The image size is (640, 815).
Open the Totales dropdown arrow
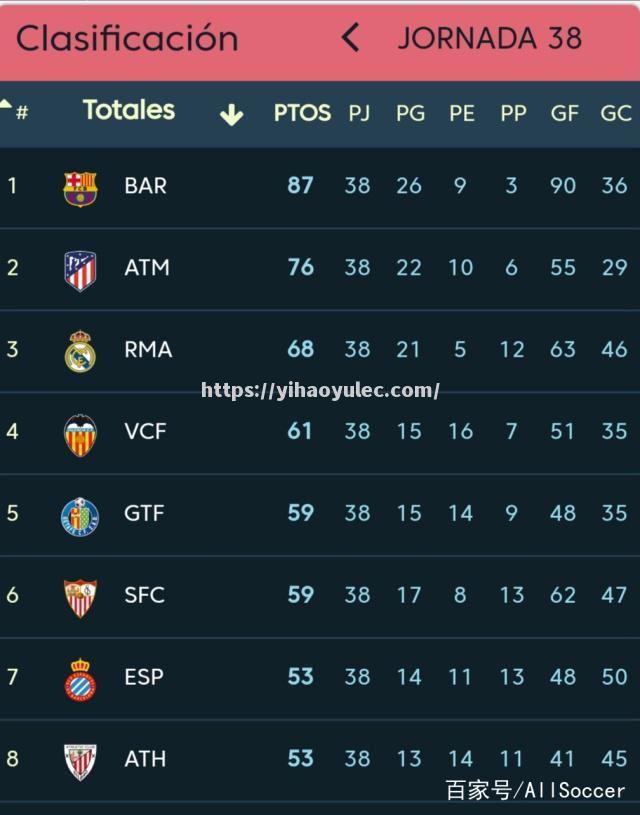tap(231, 114)
